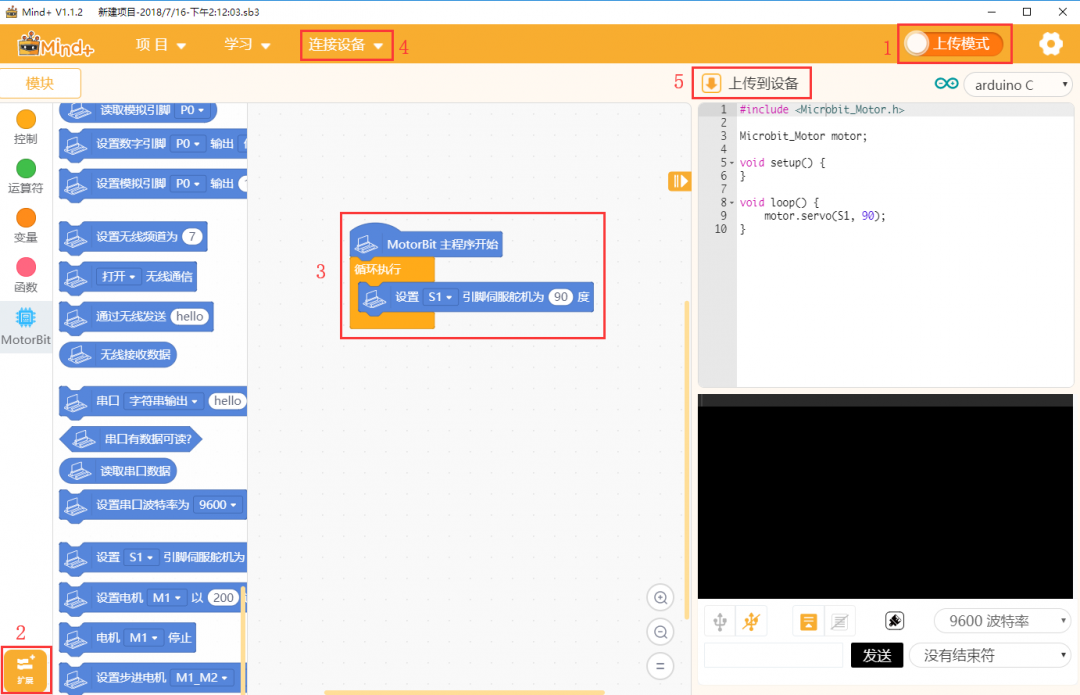Click the clear serial output brush icon
The image size is (1080, 695).
895,621
